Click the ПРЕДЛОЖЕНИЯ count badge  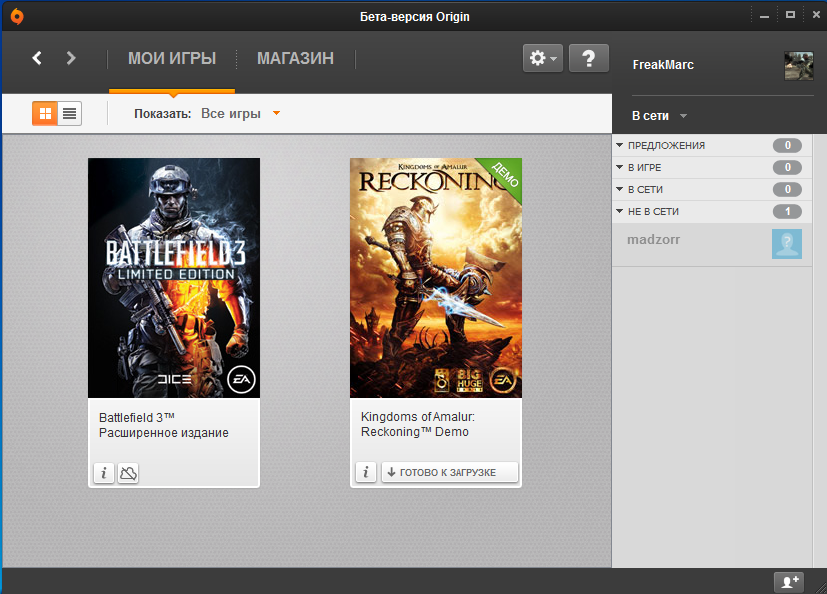(787, 146)
